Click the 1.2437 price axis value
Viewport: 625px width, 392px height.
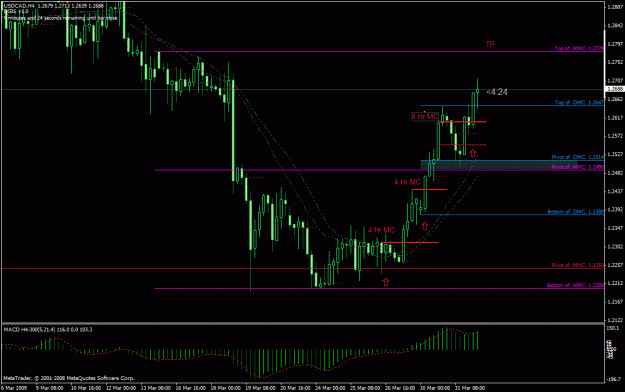[x=615, y=191]
